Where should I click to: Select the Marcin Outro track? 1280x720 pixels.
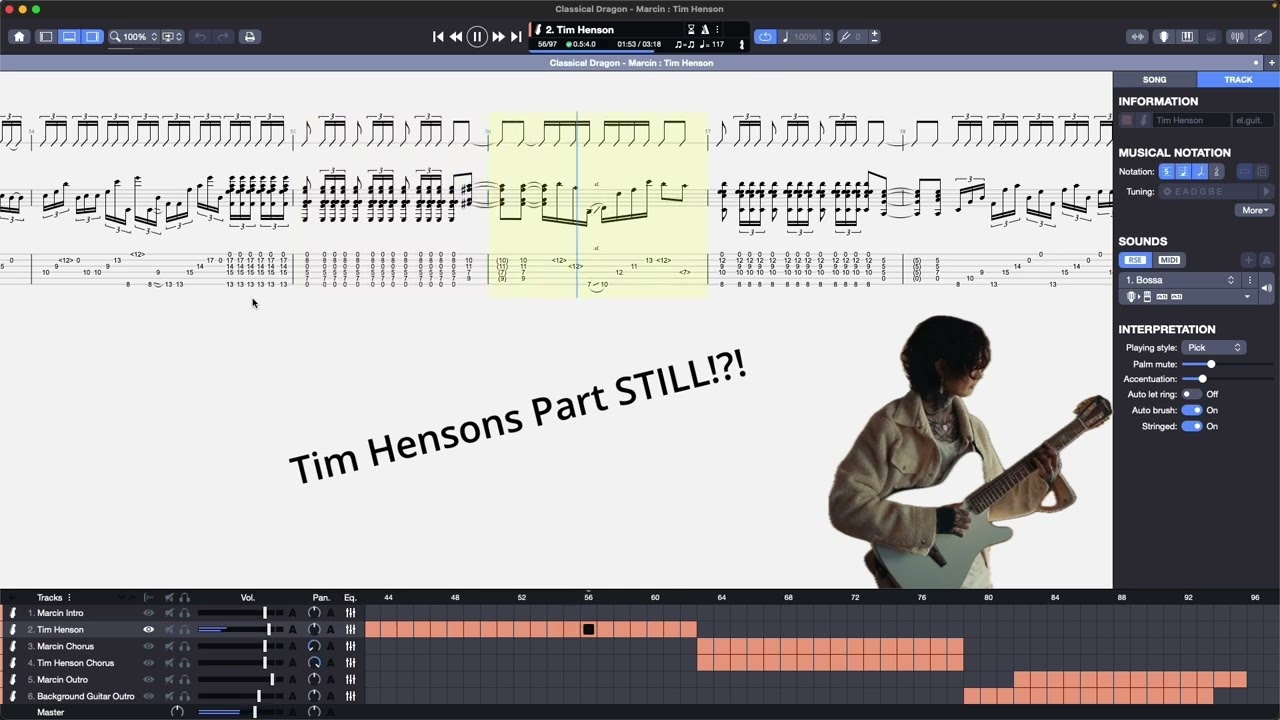click(62, 680)
